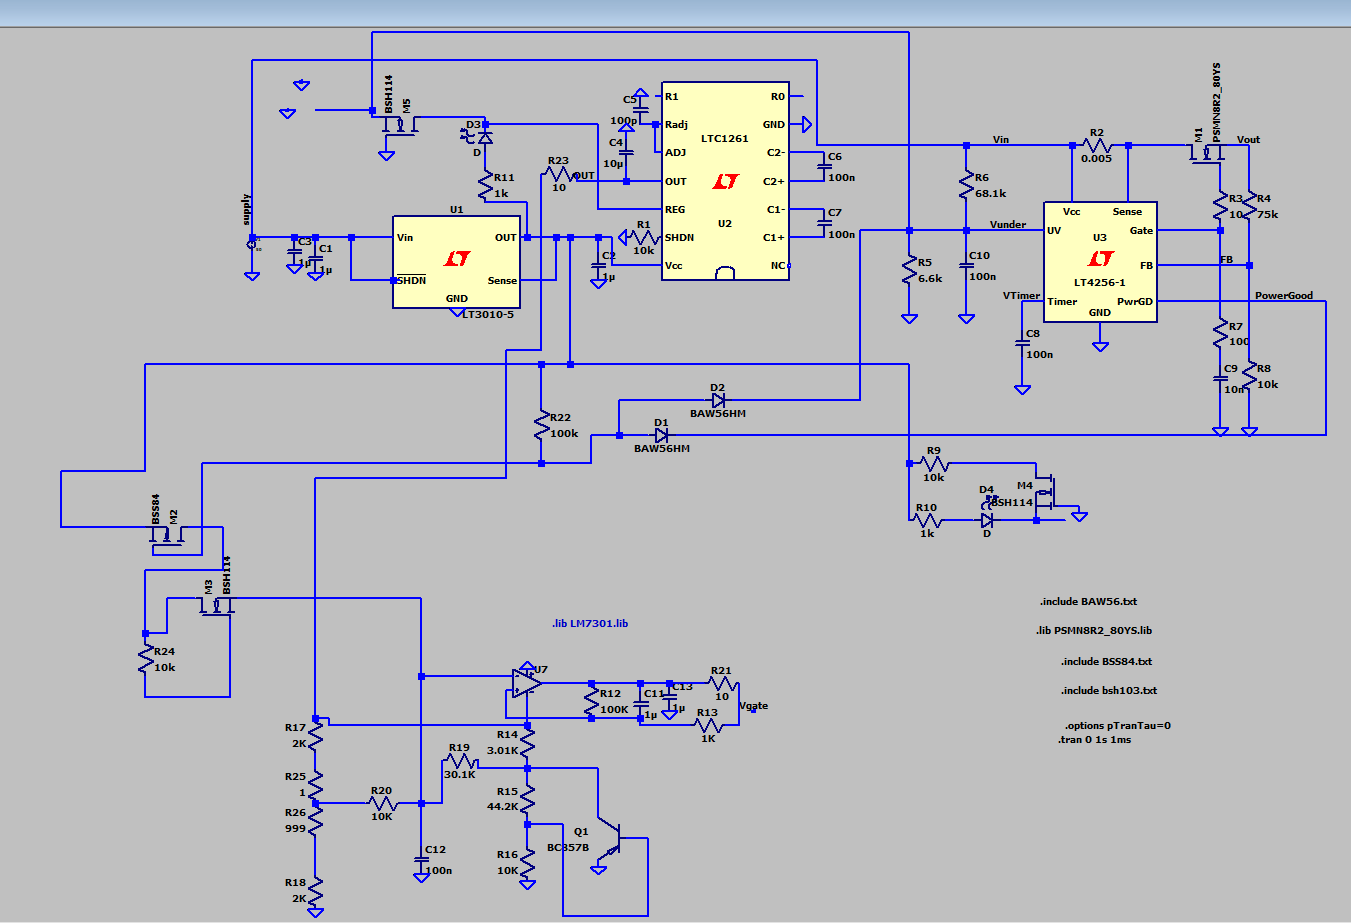Select resistor R15 44.2K

tap(527, 798)
